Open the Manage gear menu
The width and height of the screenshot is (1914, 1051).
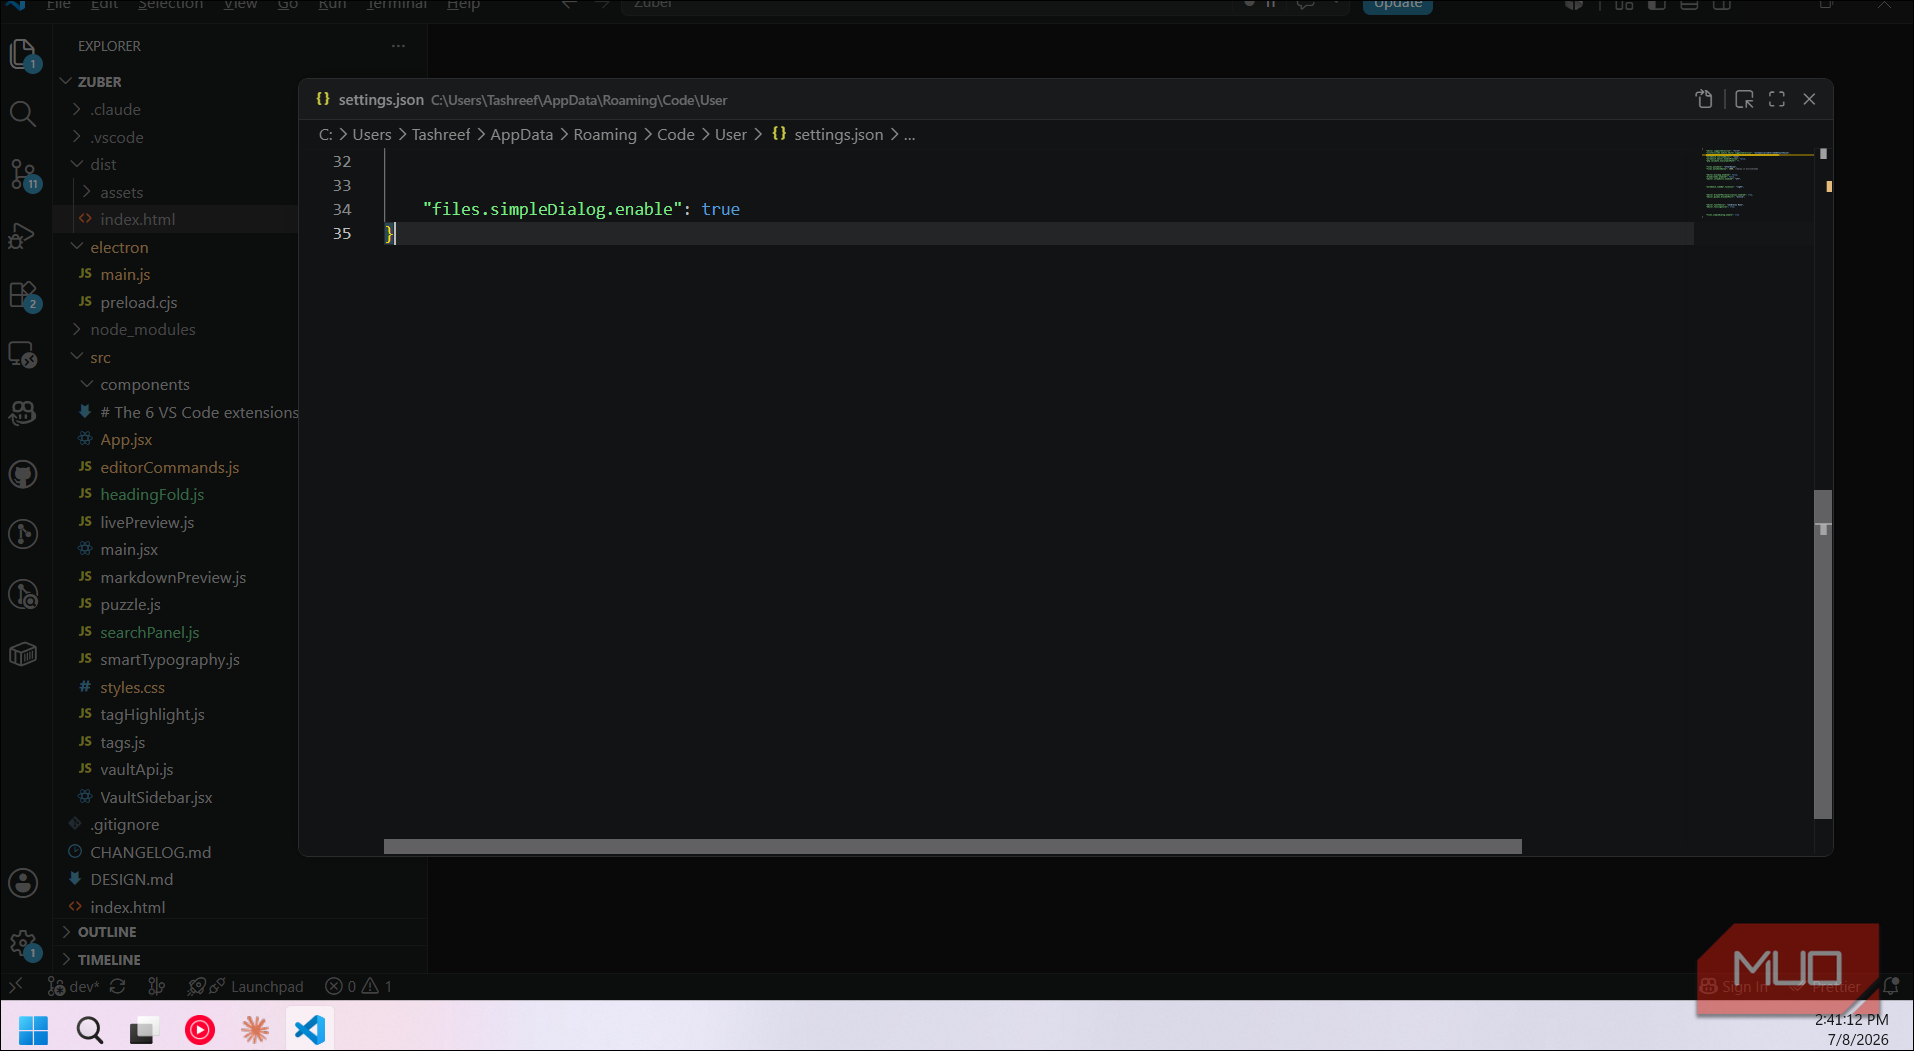[x=23, y=944]
